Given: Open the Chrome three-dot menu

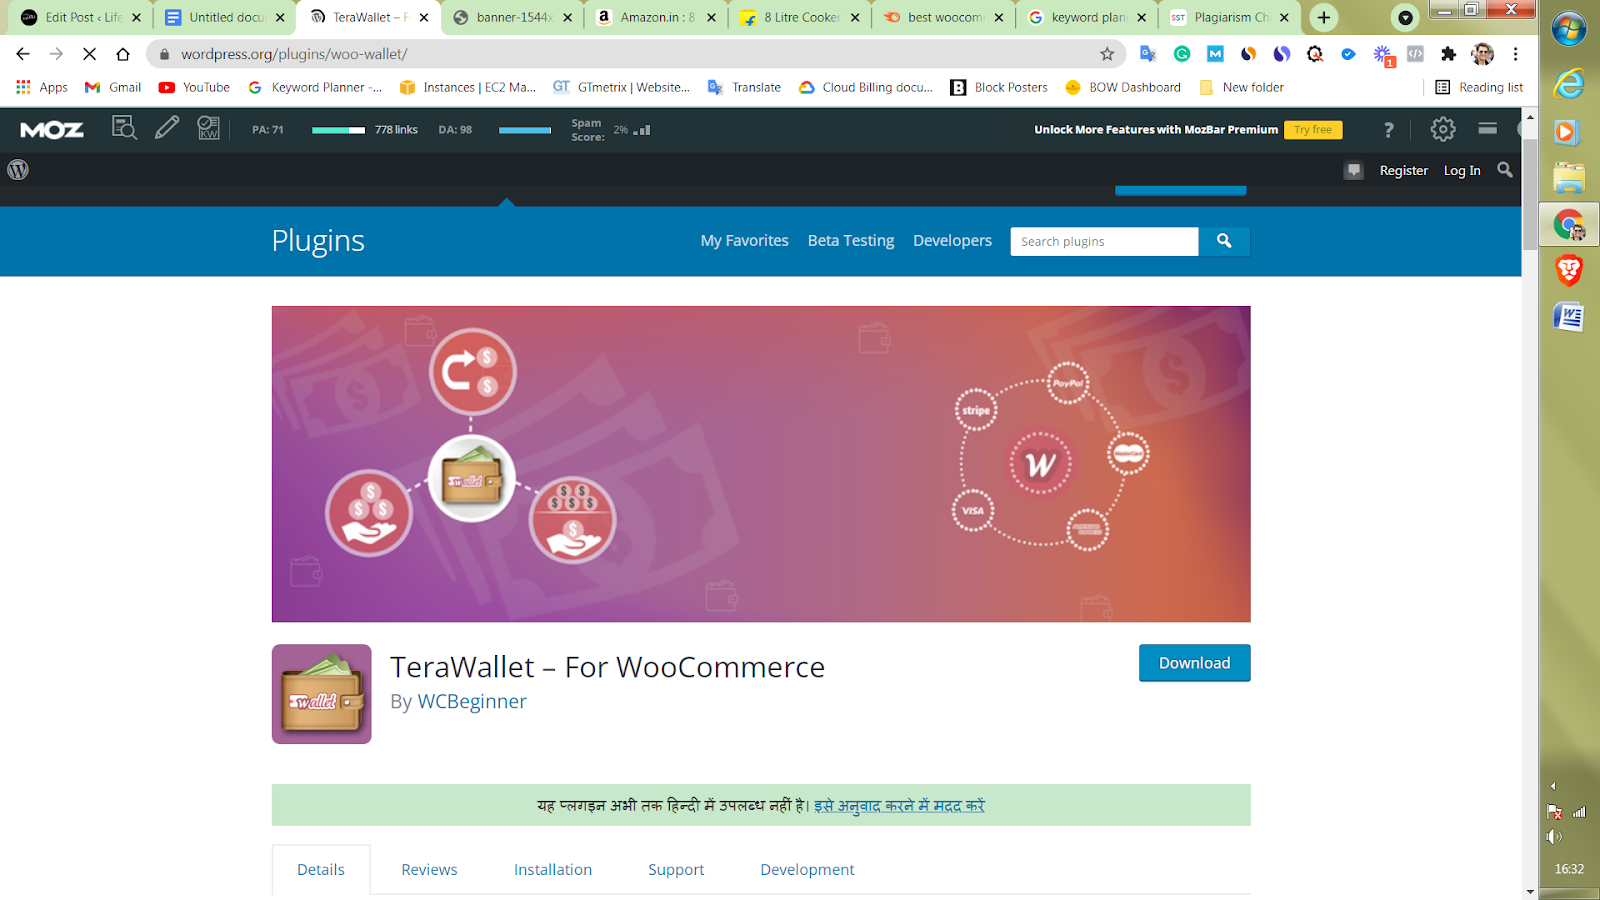Looking at the screenshot, I should 1516,54.
